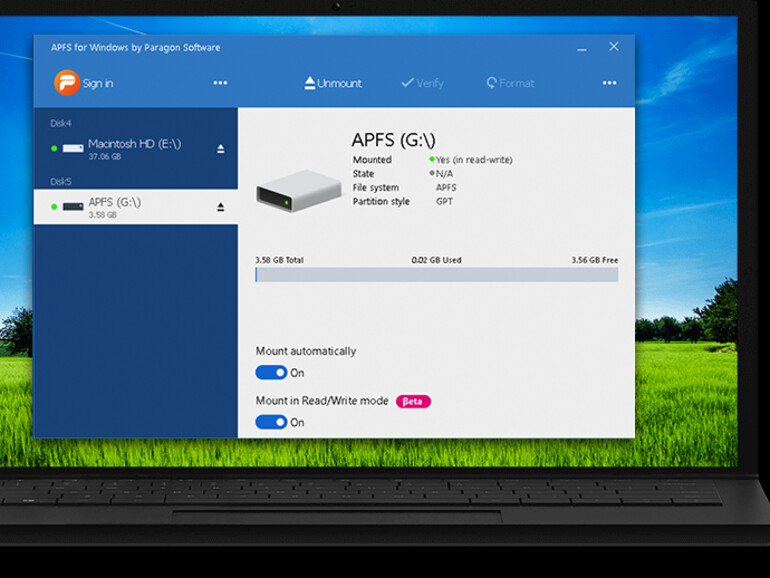Click the Verify toolbar button
The height and width of the screenshot is (578, 770).
tap(422, 83)
